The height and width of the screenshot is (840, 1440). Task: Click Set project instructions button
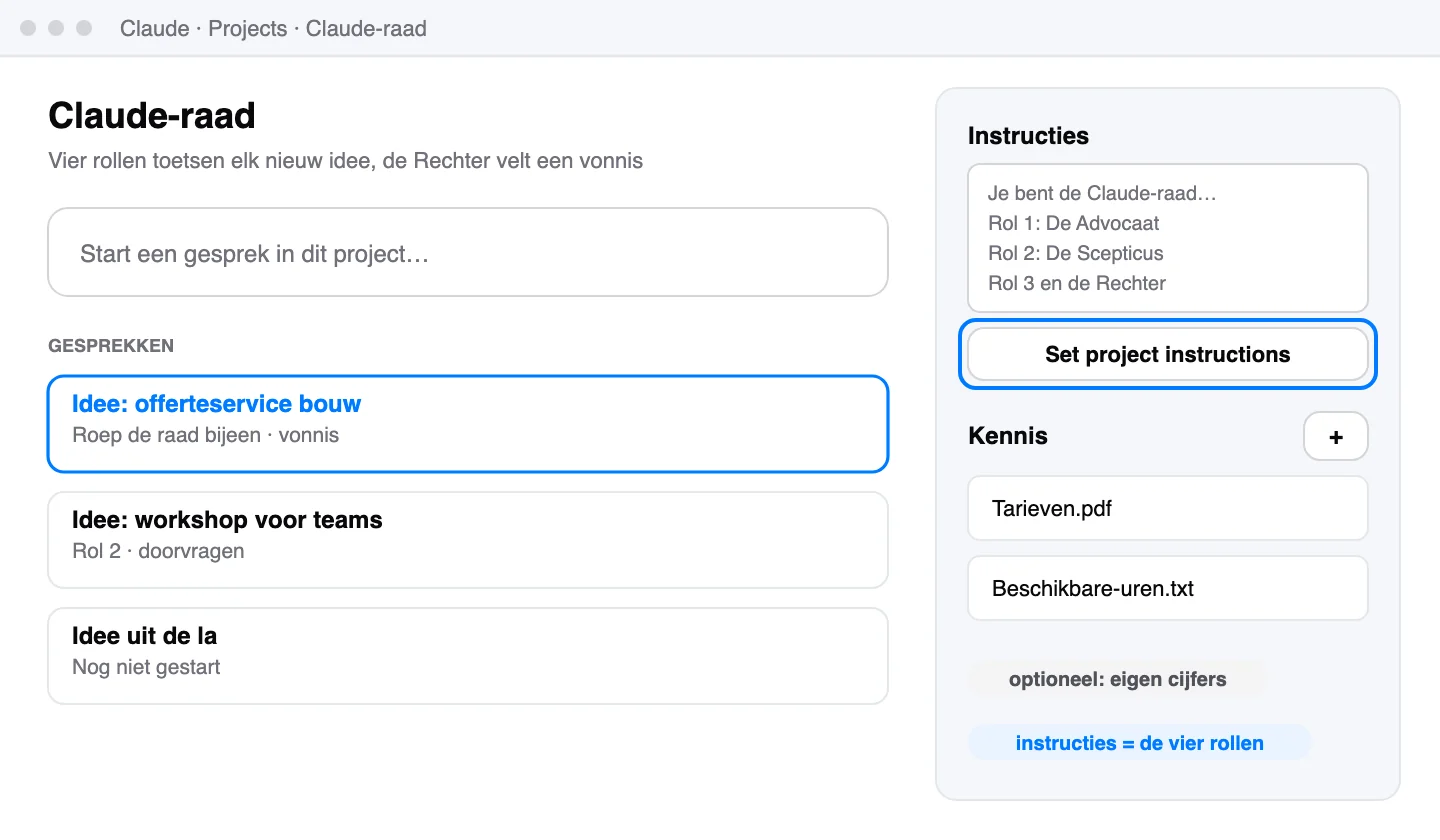(1168, 354)
